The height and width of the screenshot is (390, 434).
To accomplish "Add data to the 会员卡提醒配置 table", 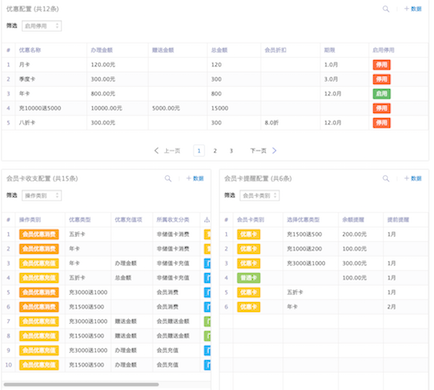I will click(413, 179).
